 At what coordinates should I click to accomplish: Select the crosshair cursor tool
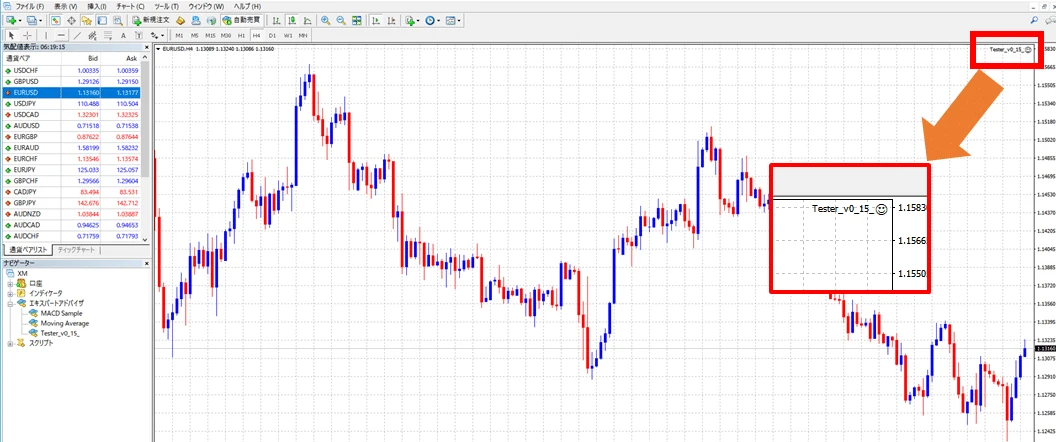pyautogui.click(x=27, y=35)
